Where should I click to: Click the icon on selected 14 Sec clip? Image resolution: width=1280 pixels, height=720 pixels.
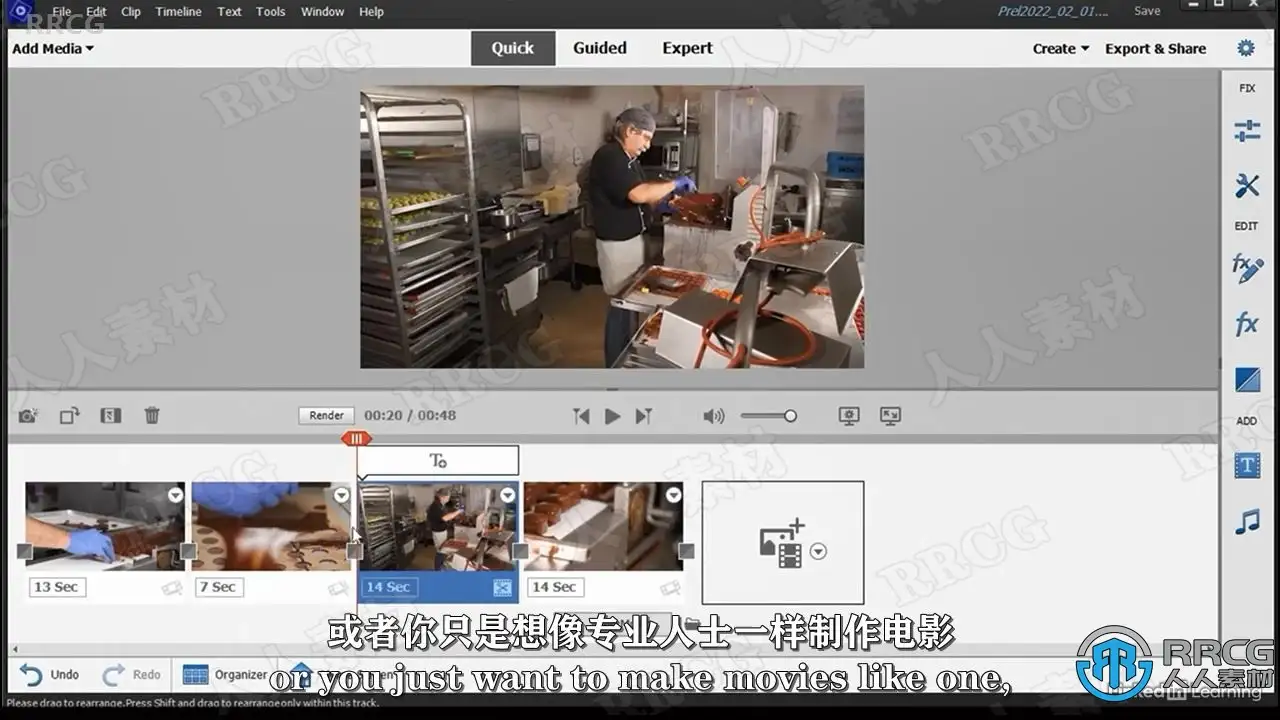pyautogui.click(x=502, y=588)
